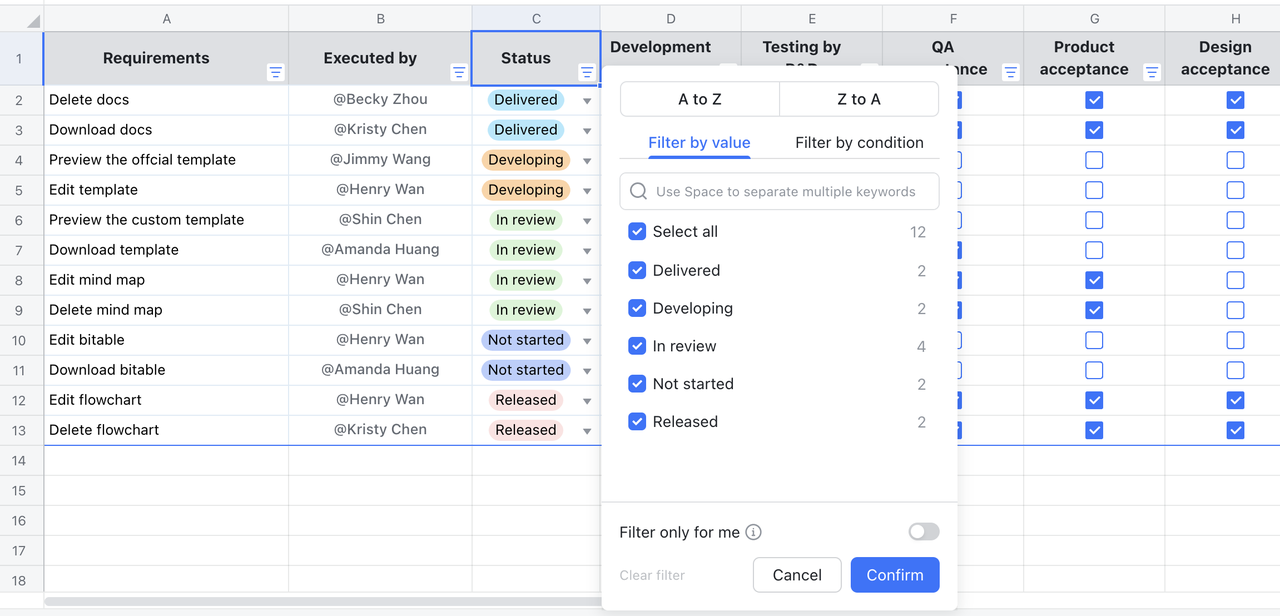Screen dimensions: 1280x616
Task: Switch to Filter by condition tab
Action: click(x=859, y=142)
